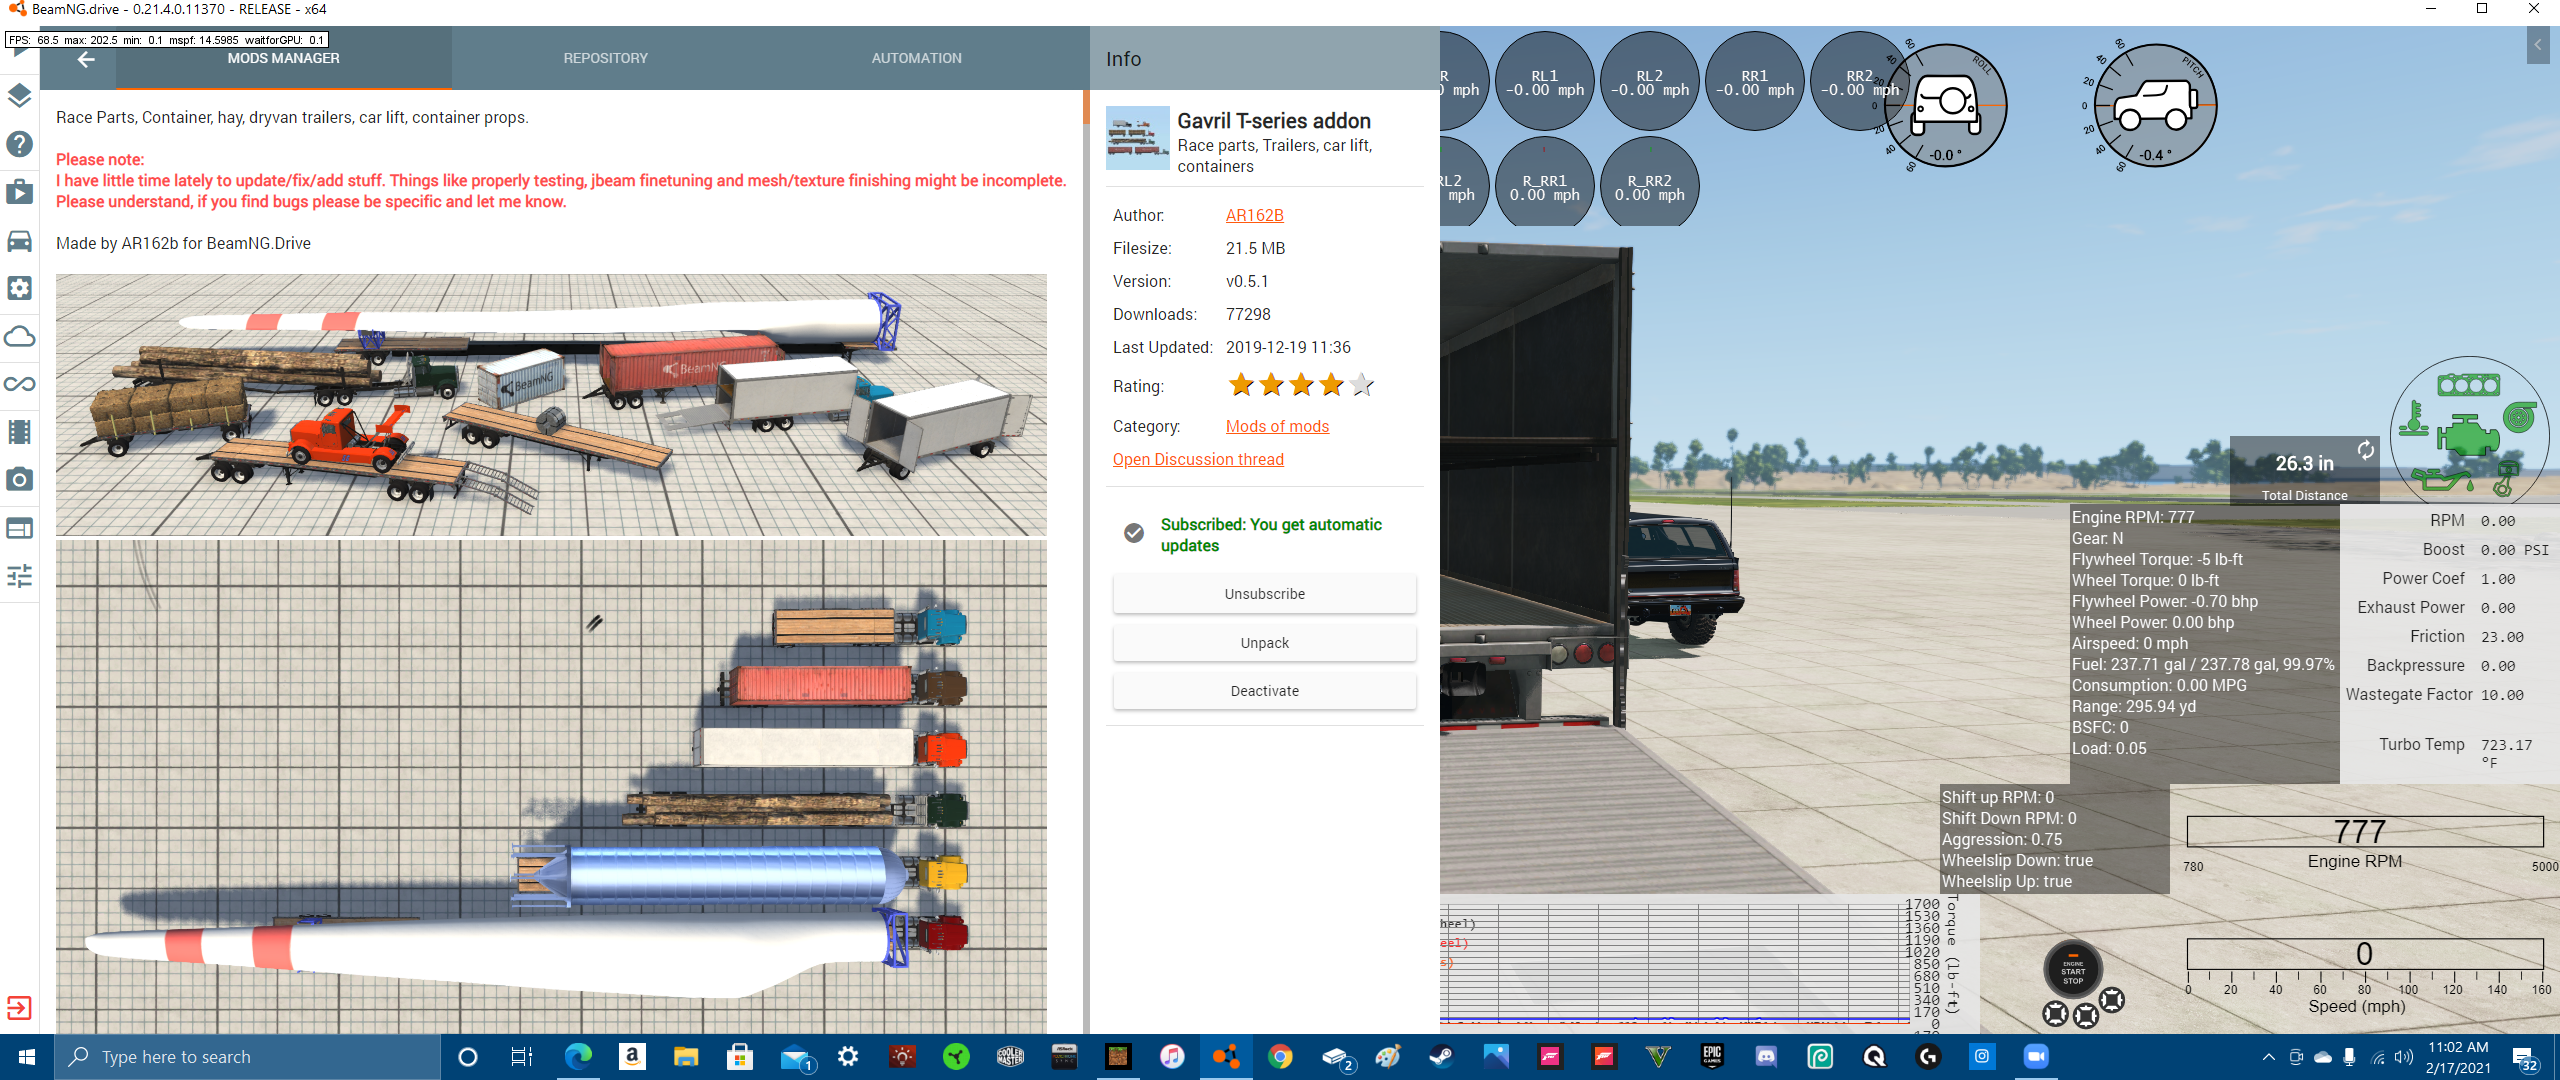Screen dimensions: 2560x1080
Task: Click the Deactivate button
Action: click(x=1265, y=691)
